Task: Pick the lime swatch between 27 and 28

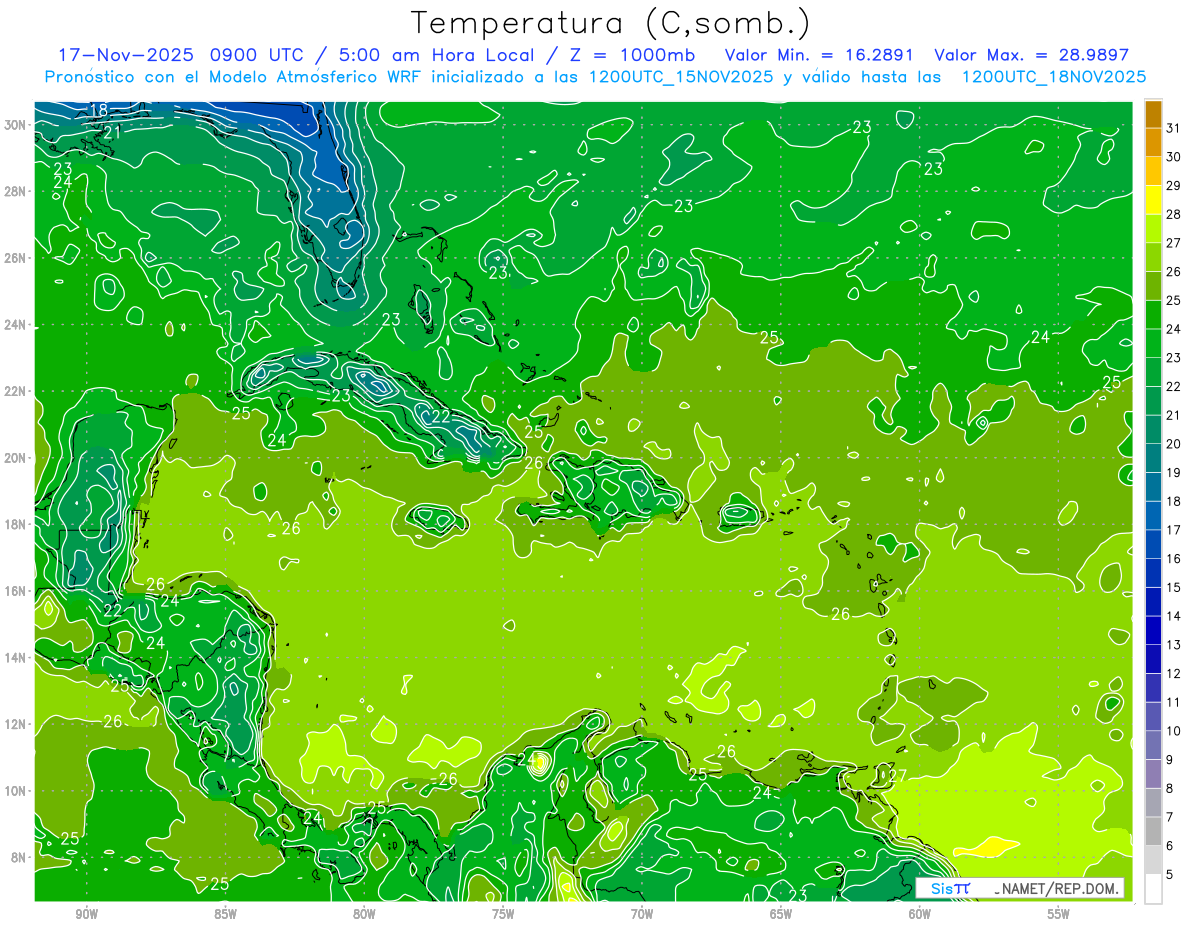Action: click(1153, 229)
